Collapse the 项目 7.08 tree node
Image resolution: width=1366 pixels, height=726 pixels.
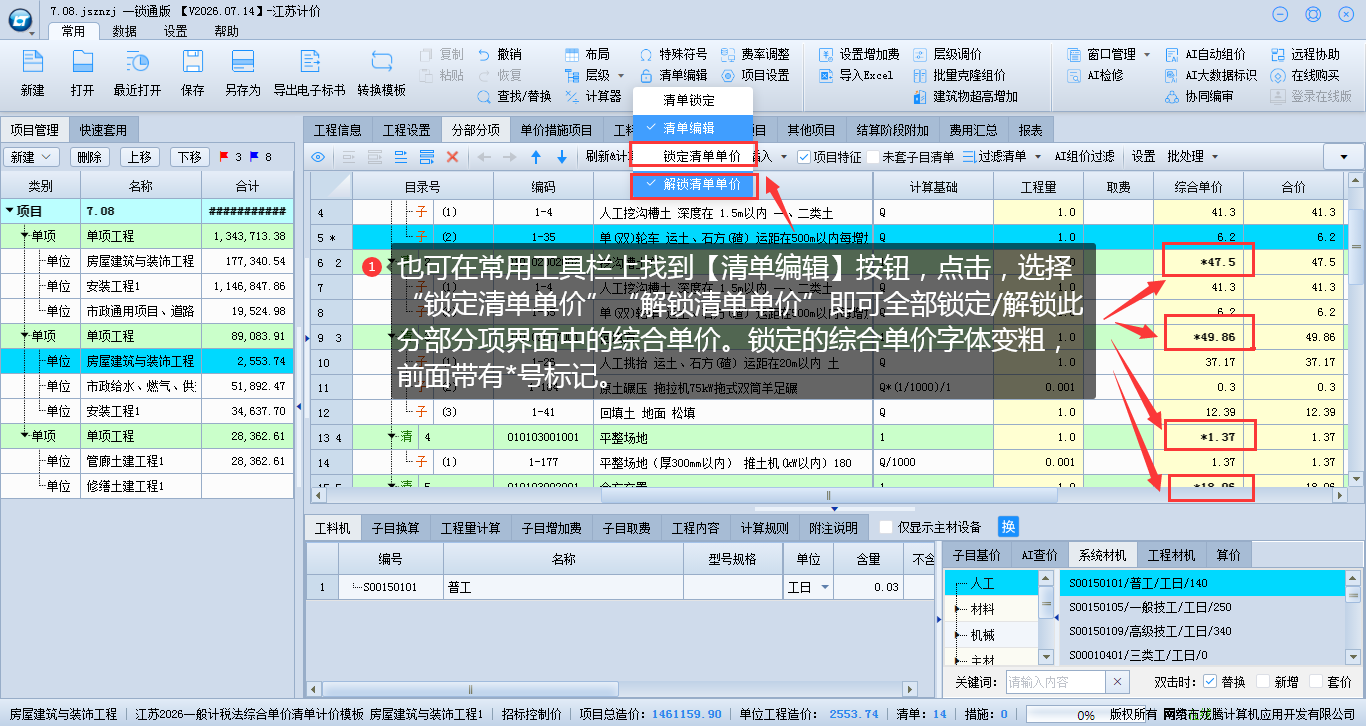pyautogui.click(x=10, y=211)
